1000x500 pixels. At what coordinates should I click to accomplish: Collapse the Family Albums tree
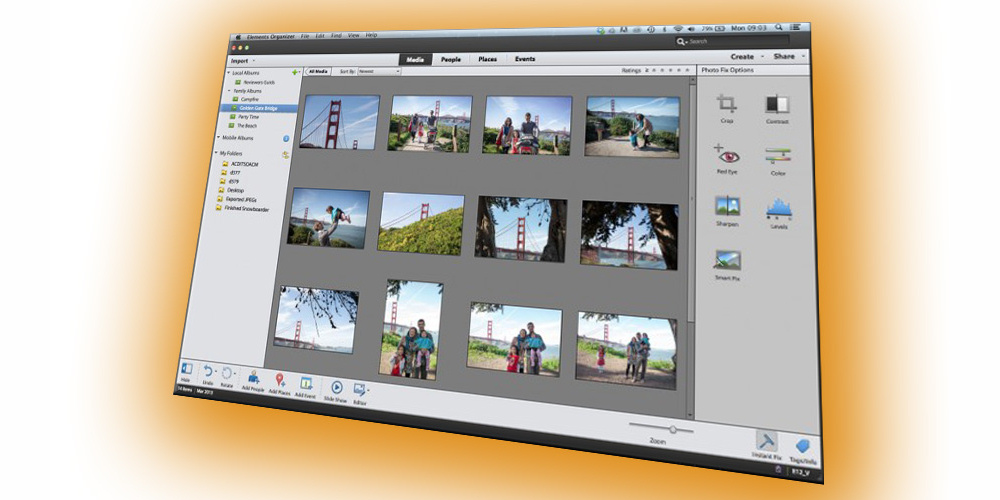point(228,91)
